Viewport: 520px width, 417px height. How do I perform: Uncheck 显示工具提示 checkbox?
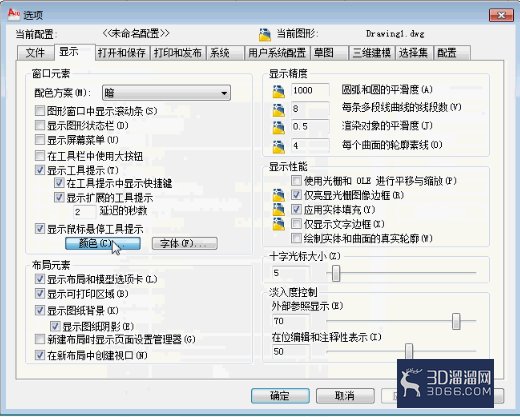coord(40,170)
